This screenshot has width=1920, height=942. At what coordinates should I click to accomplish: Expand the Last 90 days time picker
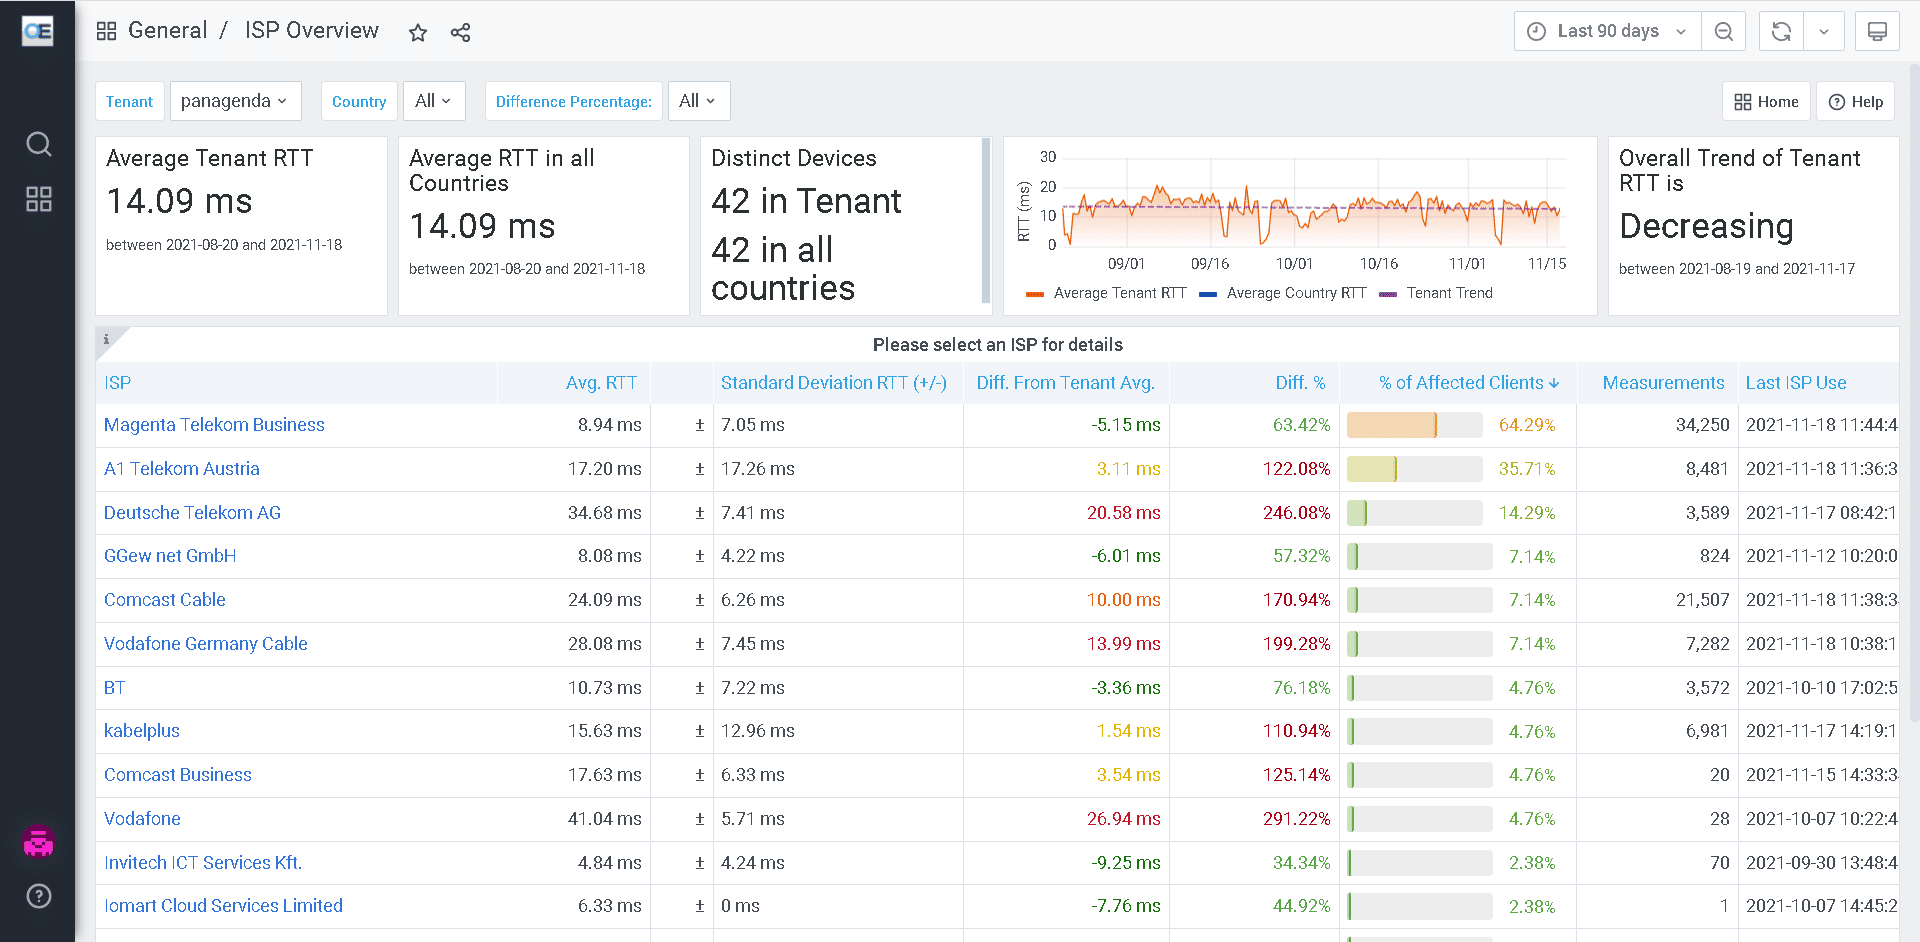point(1607,32)
